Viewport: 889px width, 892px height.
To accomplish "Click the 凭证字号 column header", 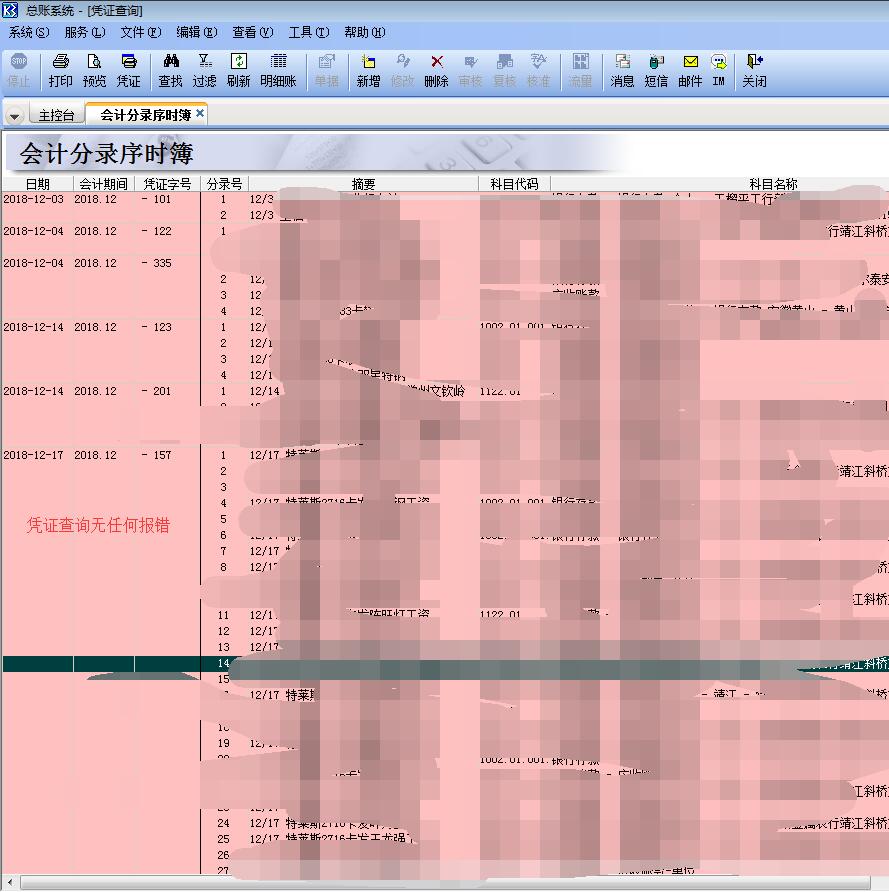I will pyautogui.click(x=167, y=184).
